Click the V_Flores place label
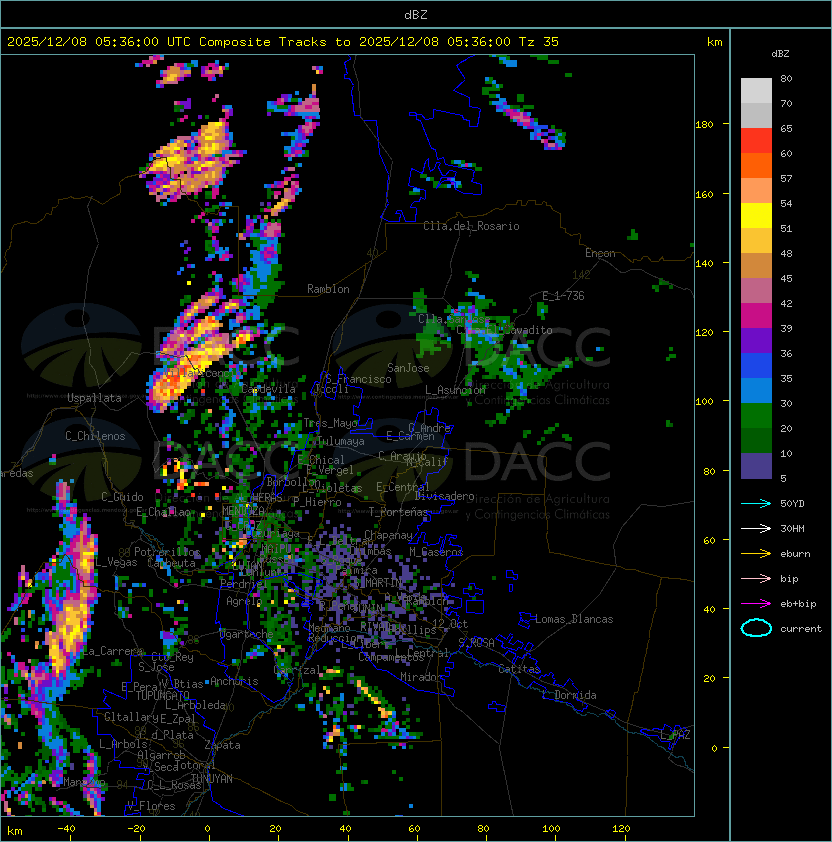This screenshot has height=842, width=832. 151,806
